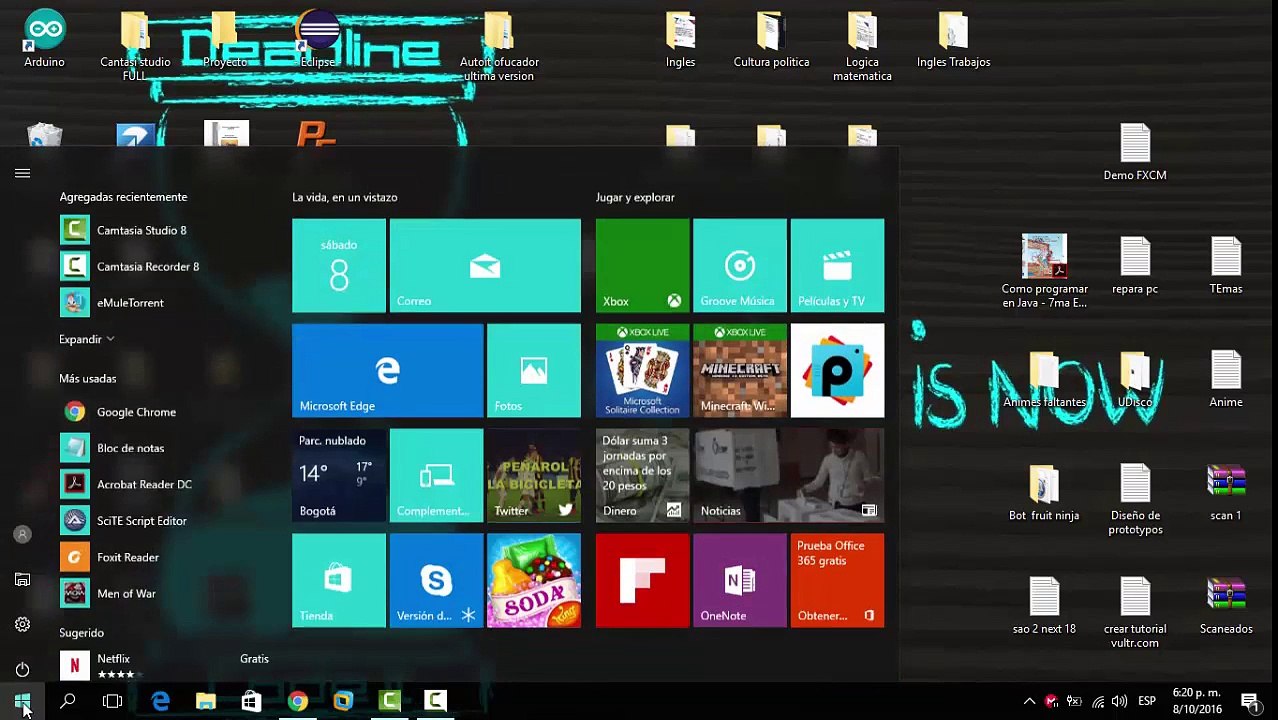1278x720 pixels.
Task: Select the crear tutorial vultr.com file
Action: [x=1135, y=613]
